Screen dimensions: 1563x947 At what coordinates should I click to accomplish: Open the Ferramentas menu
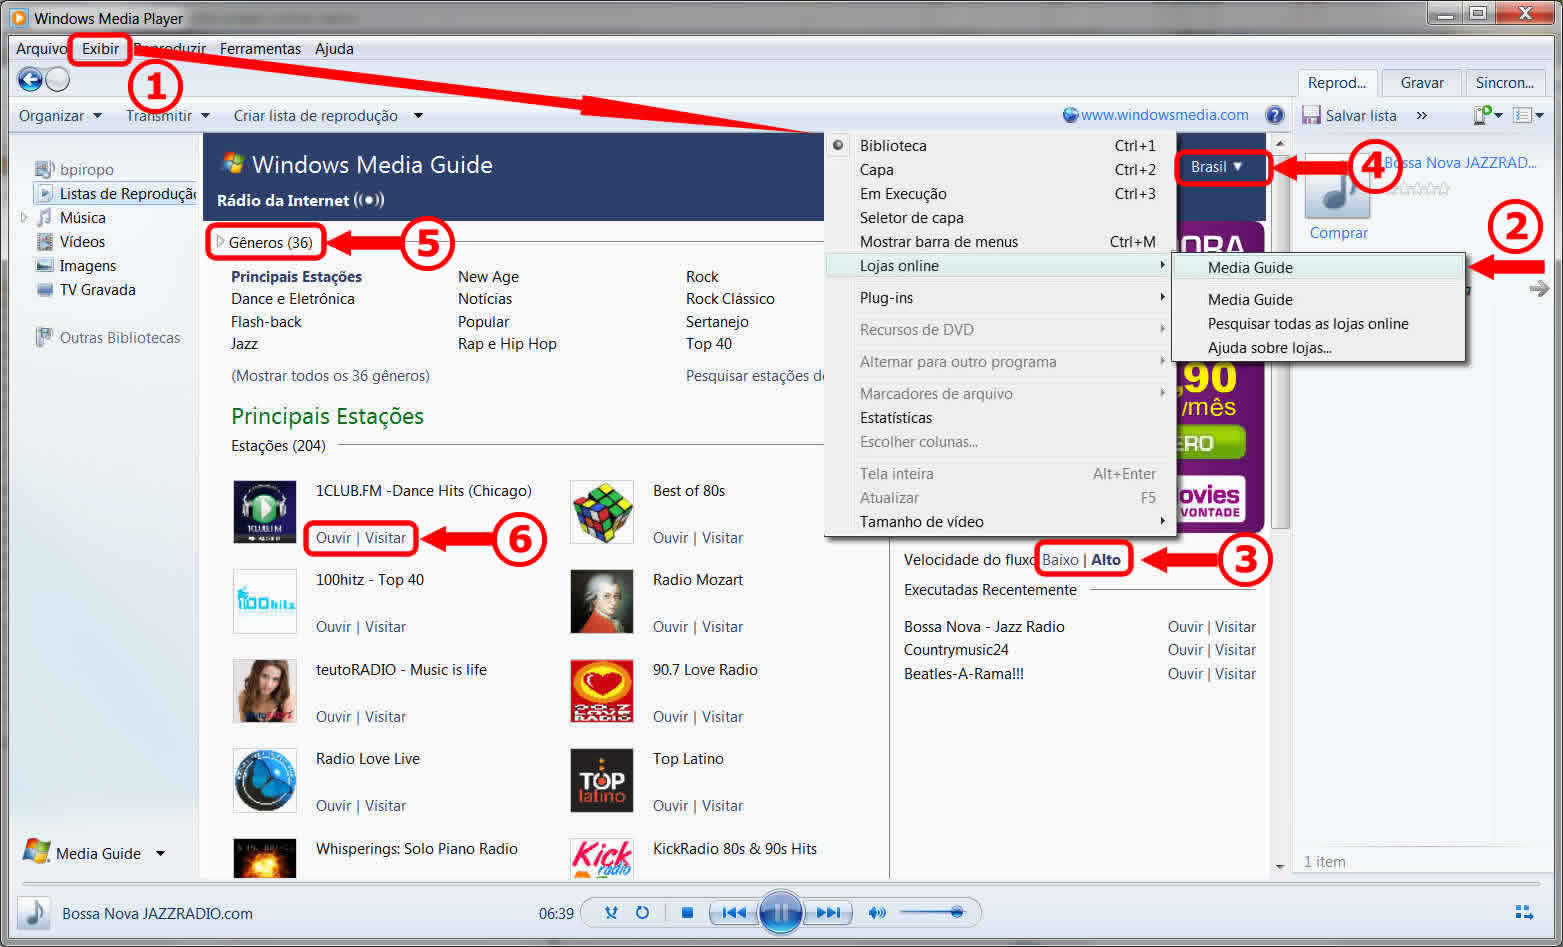[x=260, y=48]
